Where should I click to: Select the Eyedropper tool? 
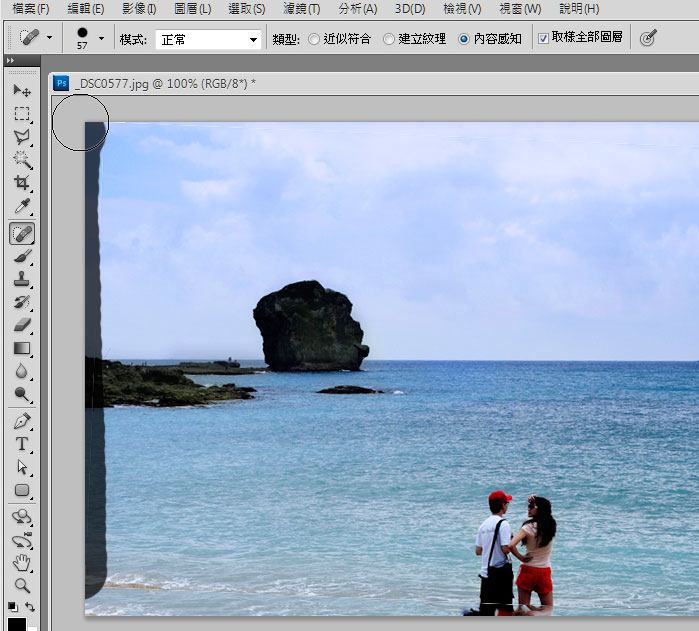pyautogui.click(x=21, y=206)
